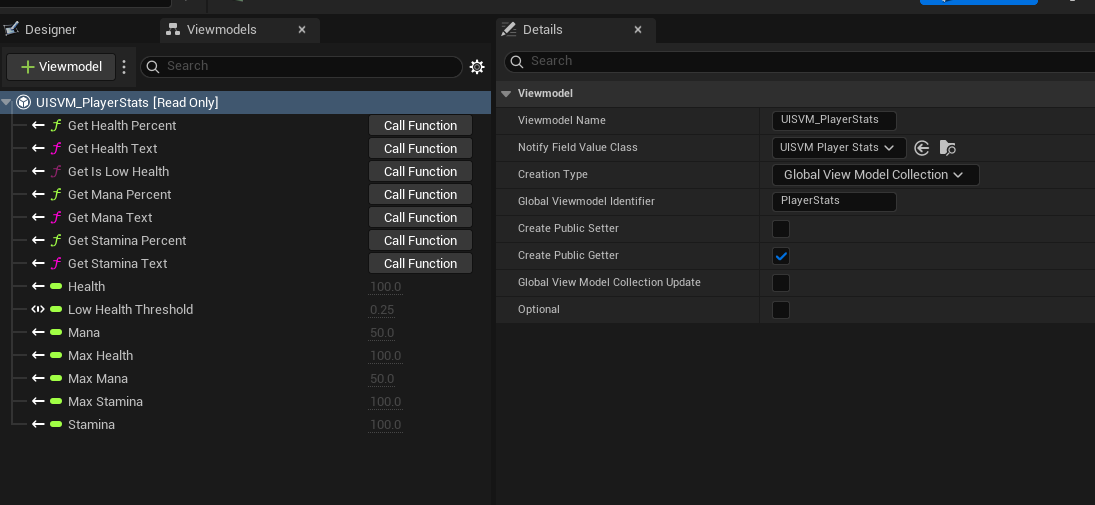Viewport: 1095px width, 505px height.
Task: Enable the Create Public Setter checkbox
Action: (x=781, y=229)
